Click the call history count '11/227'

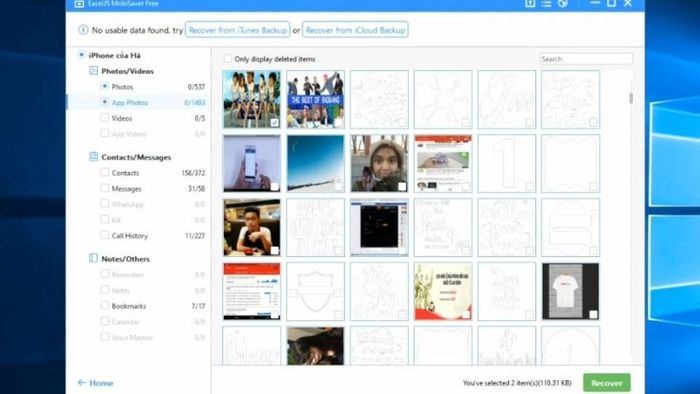195,236
